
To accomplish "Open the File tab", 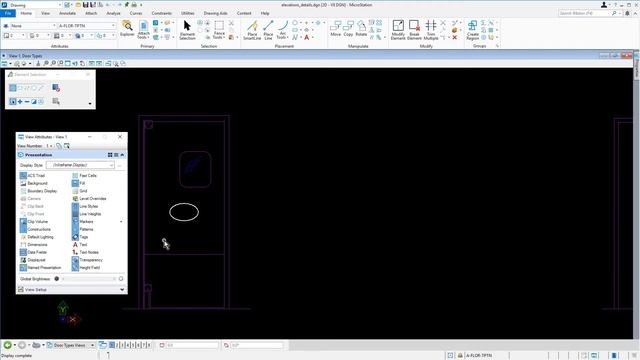I will [x=8, y=13].
